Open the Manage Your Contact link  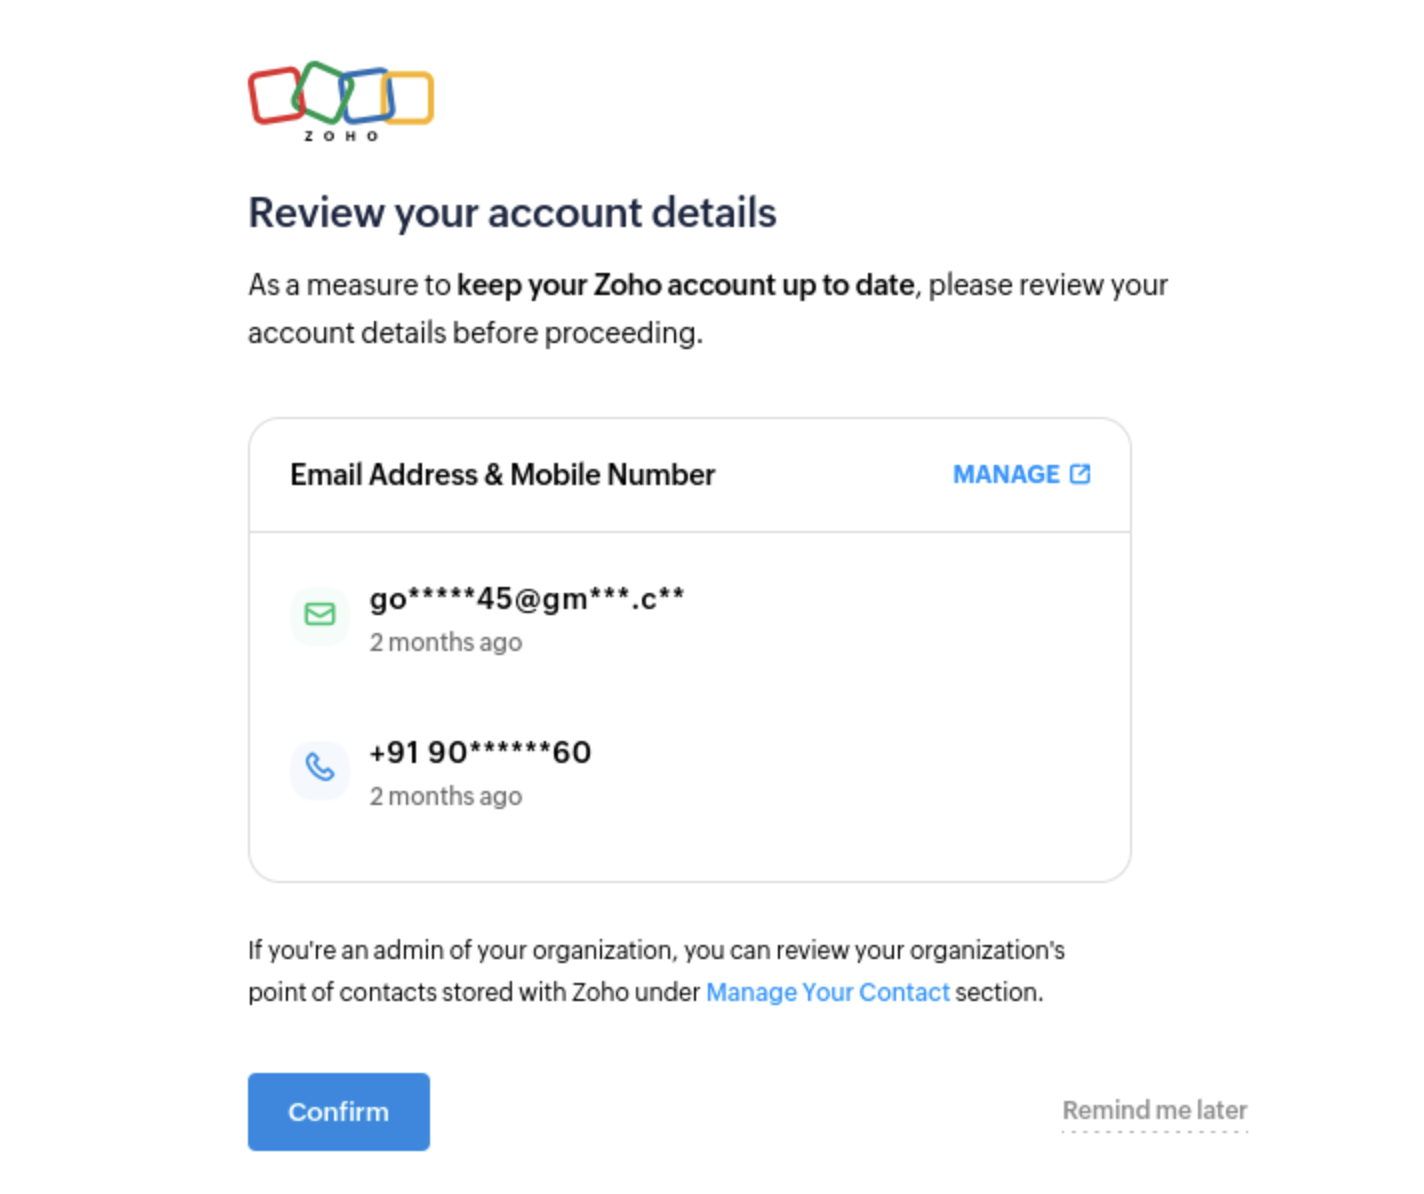coord(827,992)
